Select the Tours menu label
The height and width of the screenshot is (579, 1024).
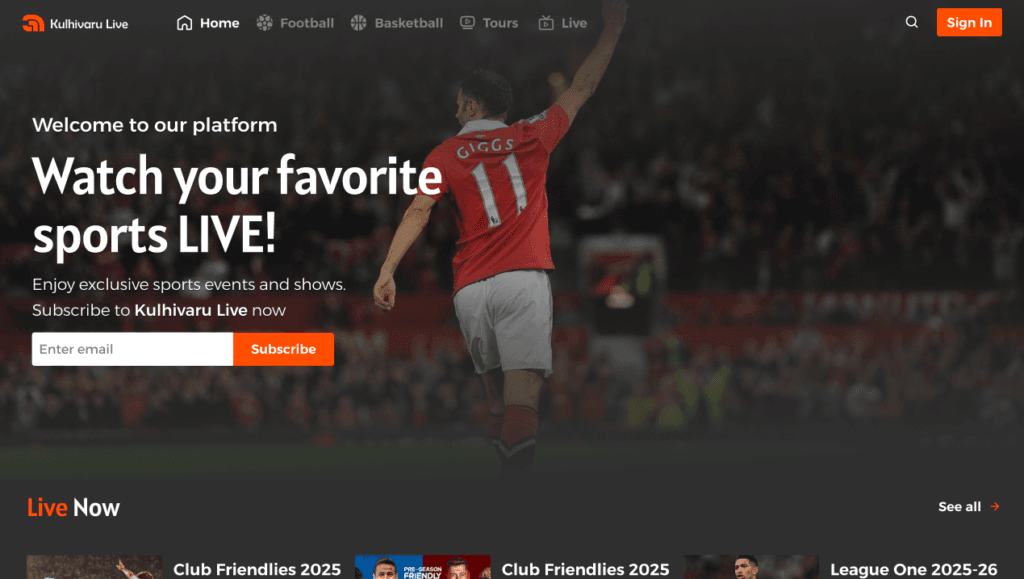[x=500, y=23]
